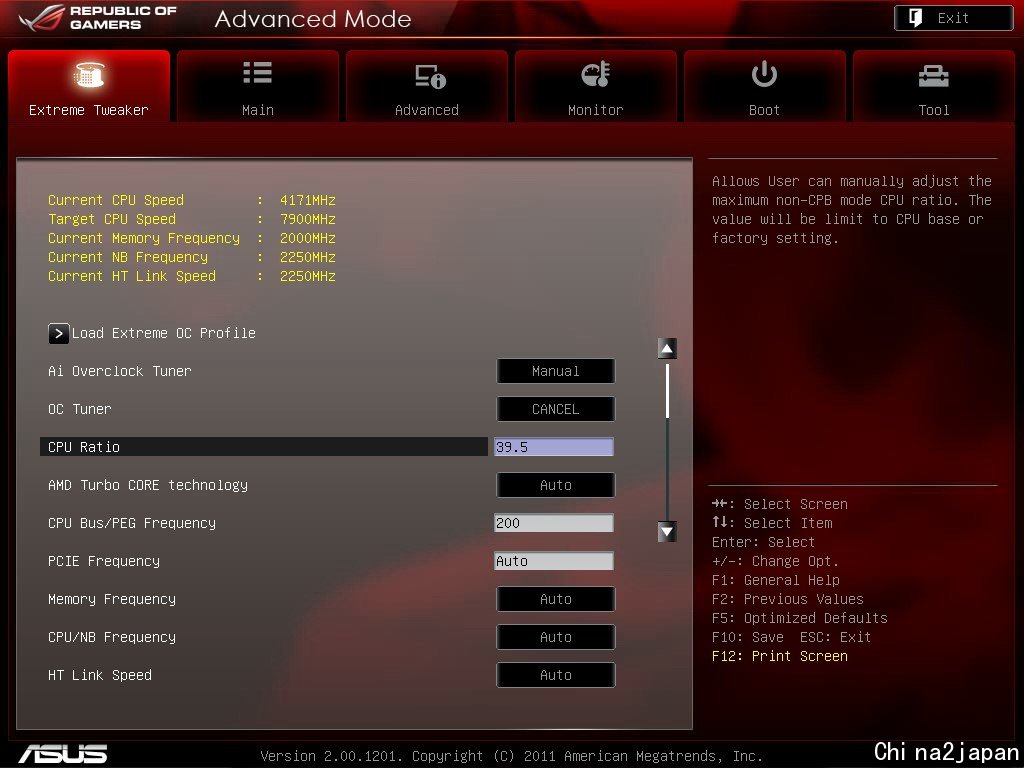Click the Extreme Tweaker chip icon
Screen dimensions: 1024x768
tap(89, 75)
